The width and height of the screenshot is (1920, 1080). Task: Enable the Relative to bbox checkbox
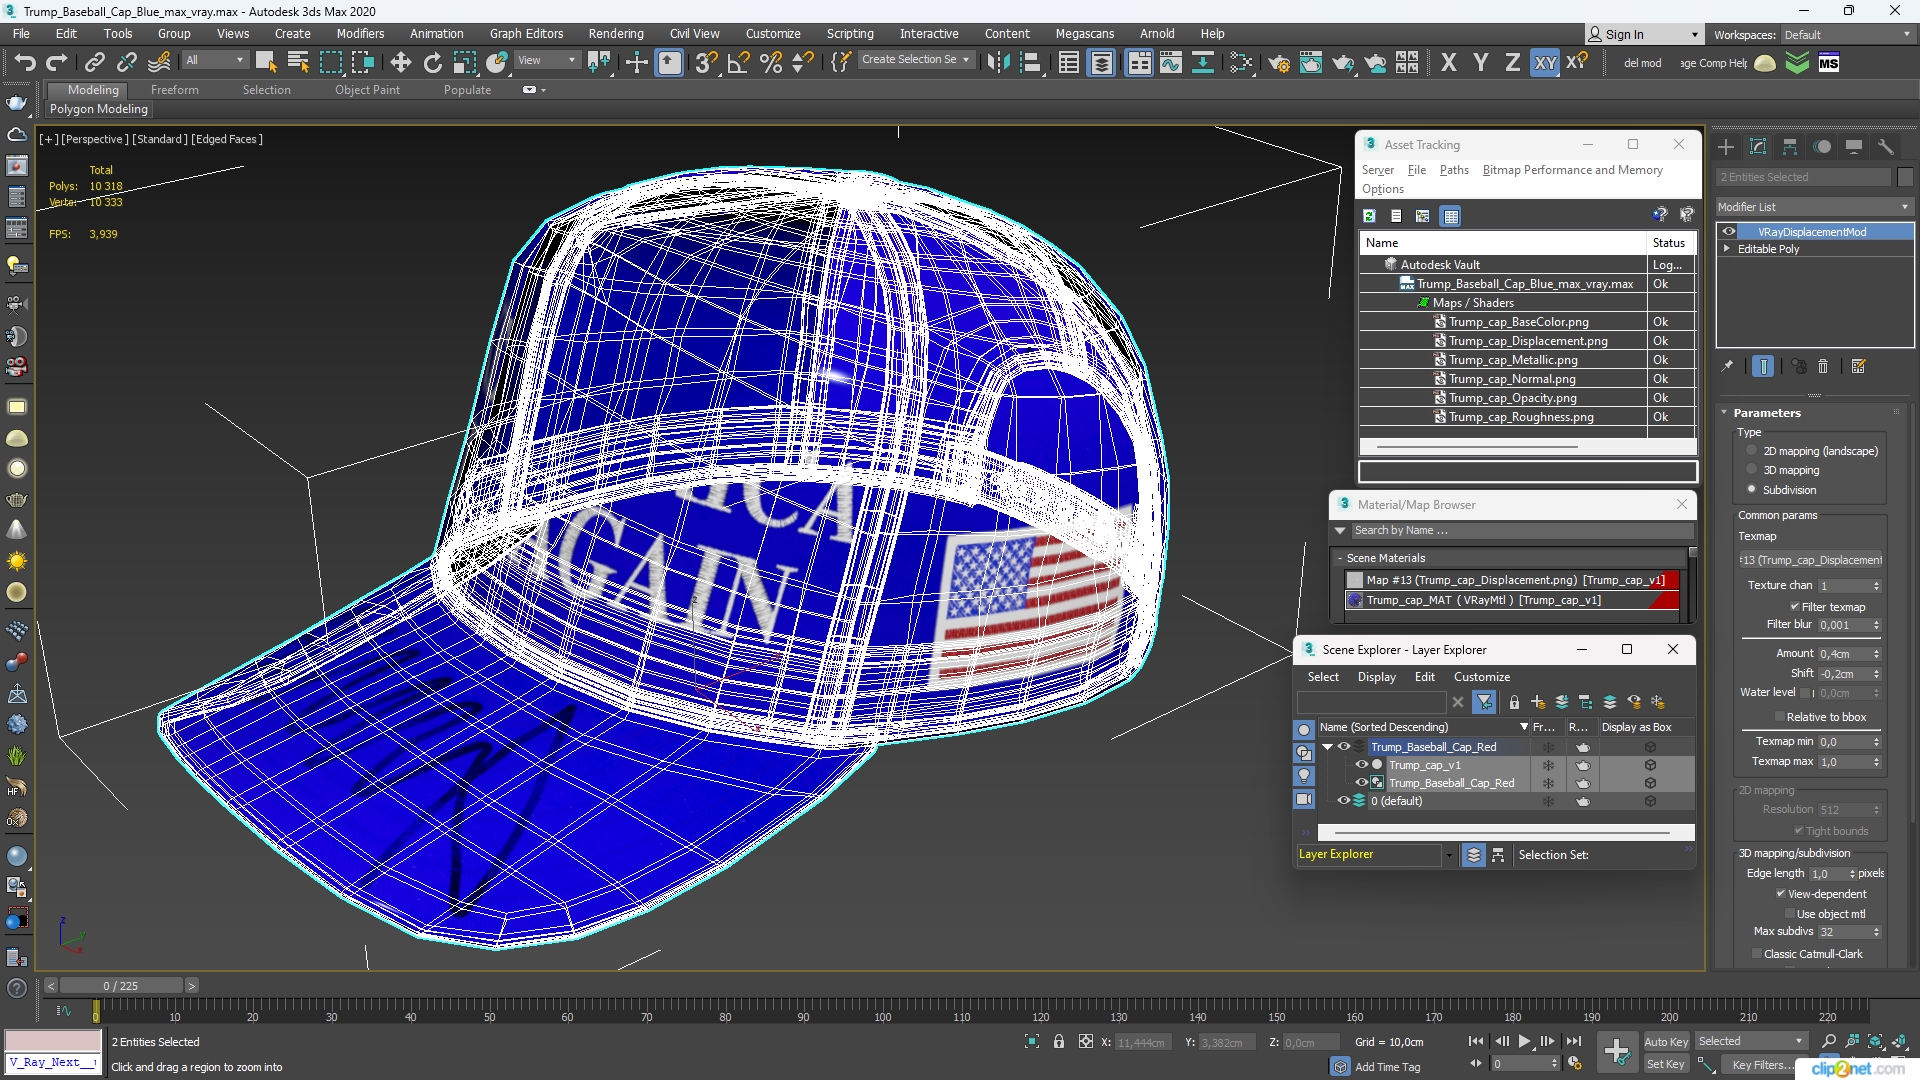click(x=1780, y=716)
